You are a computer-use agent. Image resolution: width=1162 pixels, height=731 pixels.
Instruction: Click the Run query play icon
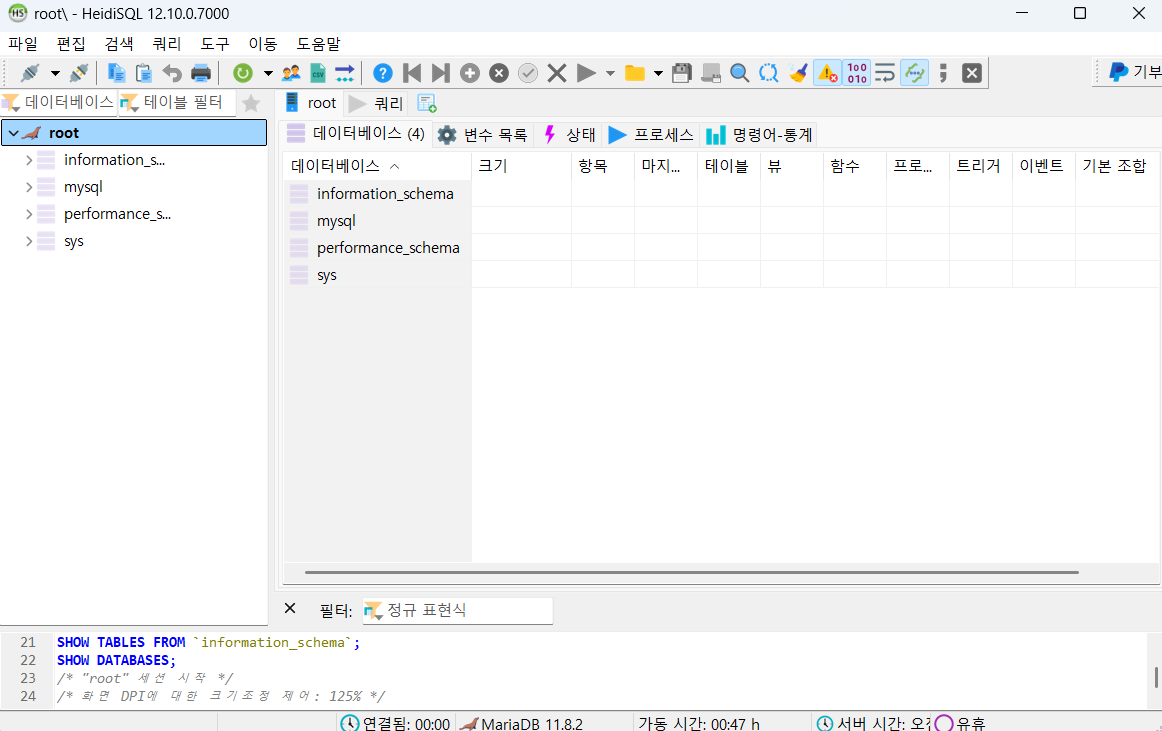click(x=586, y=73)
